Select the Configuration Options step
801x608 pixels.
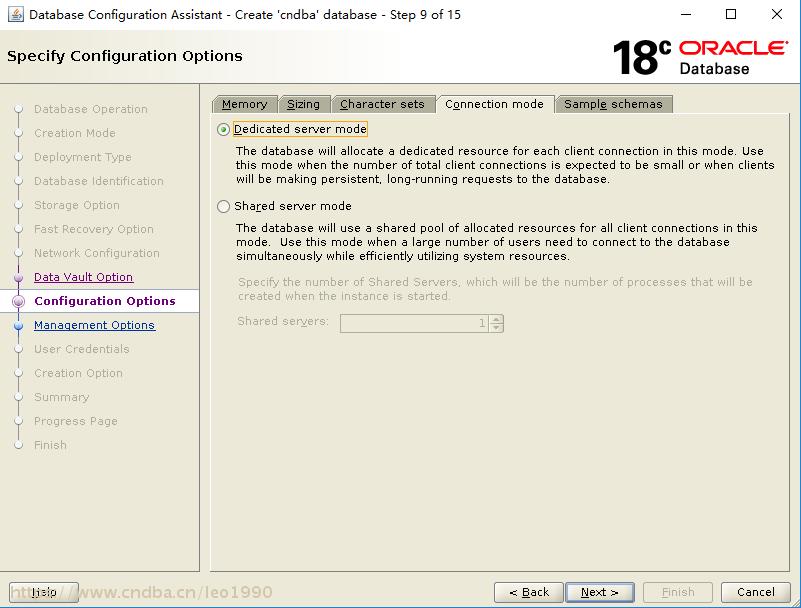click(105, 301)
